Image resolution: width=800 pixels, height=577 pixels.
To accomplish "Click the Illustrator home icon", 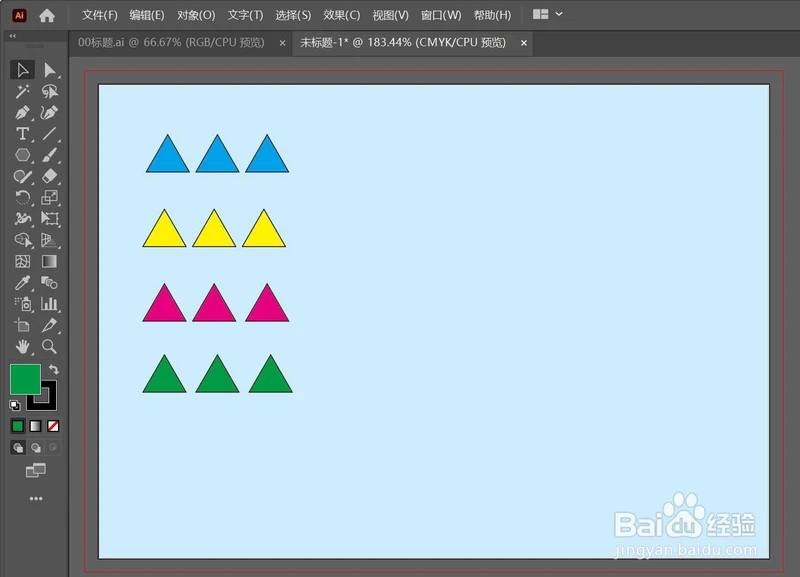I will coord(47,15).
